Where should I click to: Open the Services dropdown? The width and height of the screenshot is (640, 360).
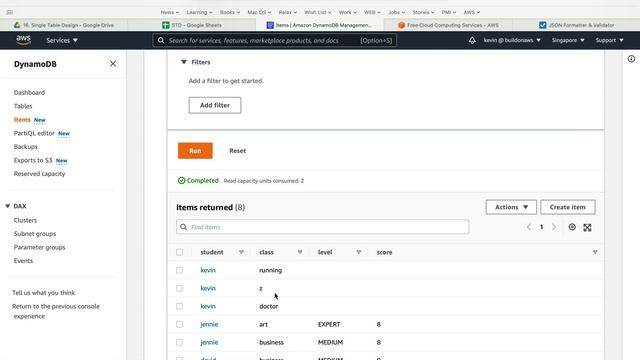[62, 40]
